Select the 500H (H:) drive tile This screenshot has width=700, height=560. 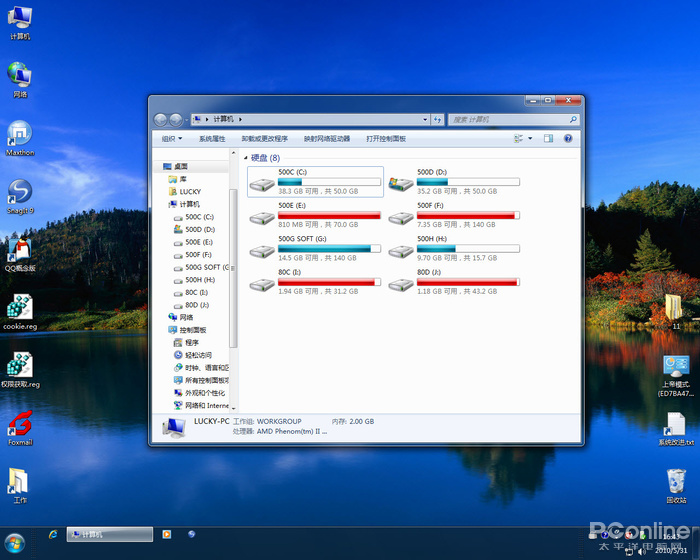coord(454,248)
